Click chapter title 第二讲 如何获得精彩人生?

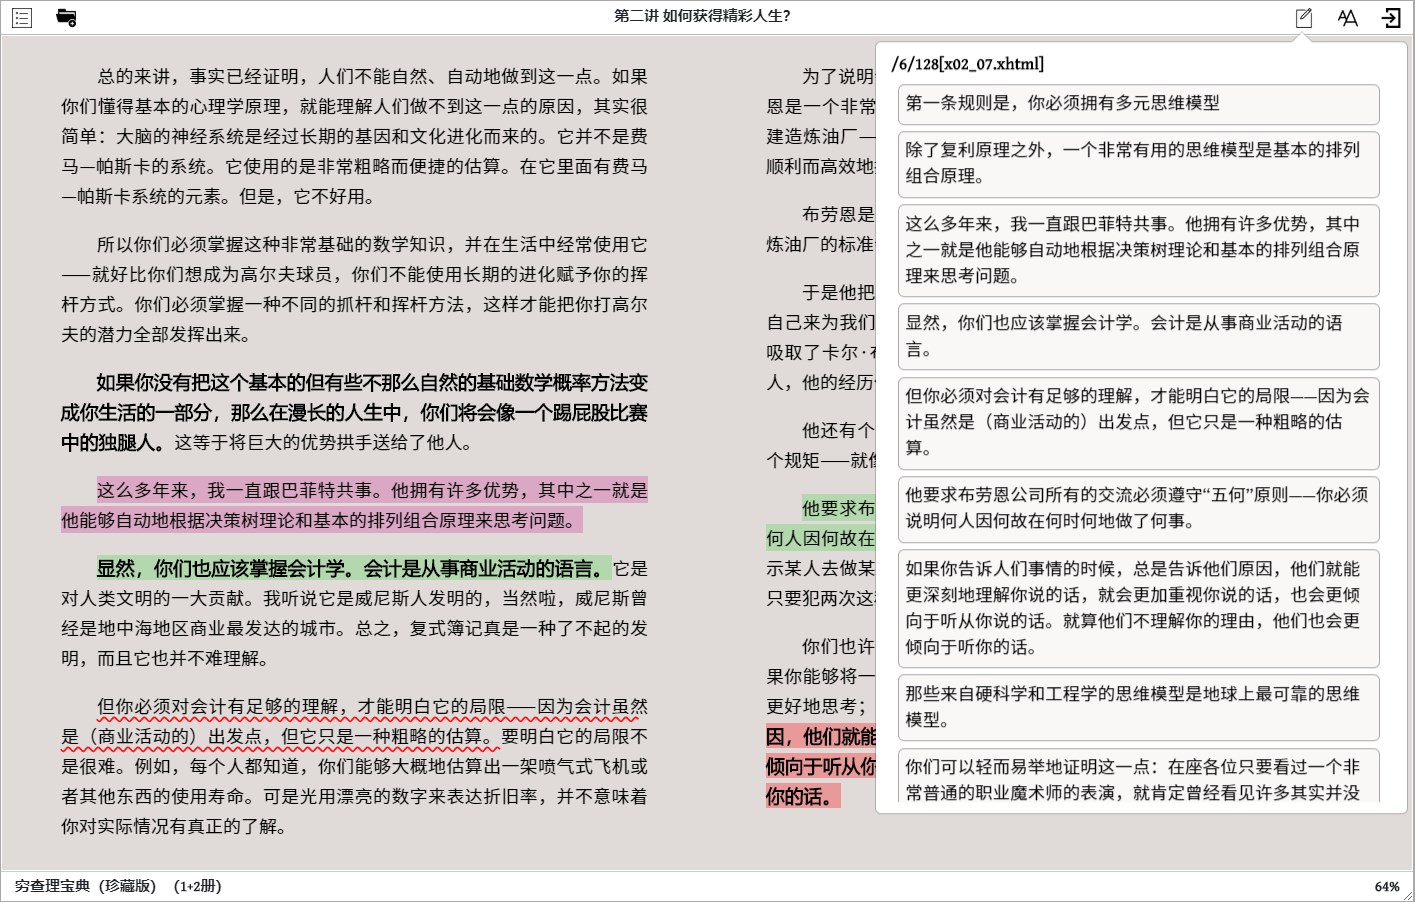point(702,16)
